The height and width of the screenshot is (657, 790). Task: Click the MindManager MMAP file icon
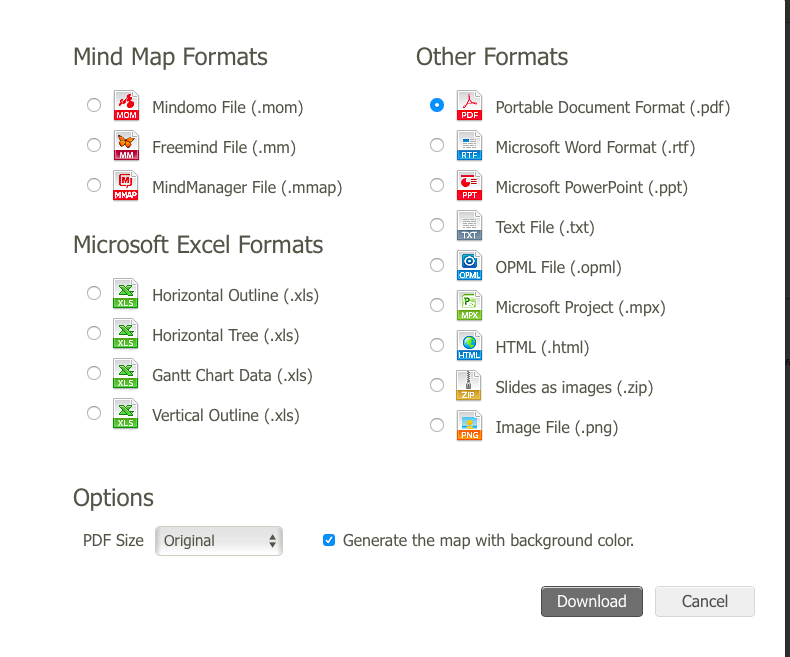click(x=125, y=185)
